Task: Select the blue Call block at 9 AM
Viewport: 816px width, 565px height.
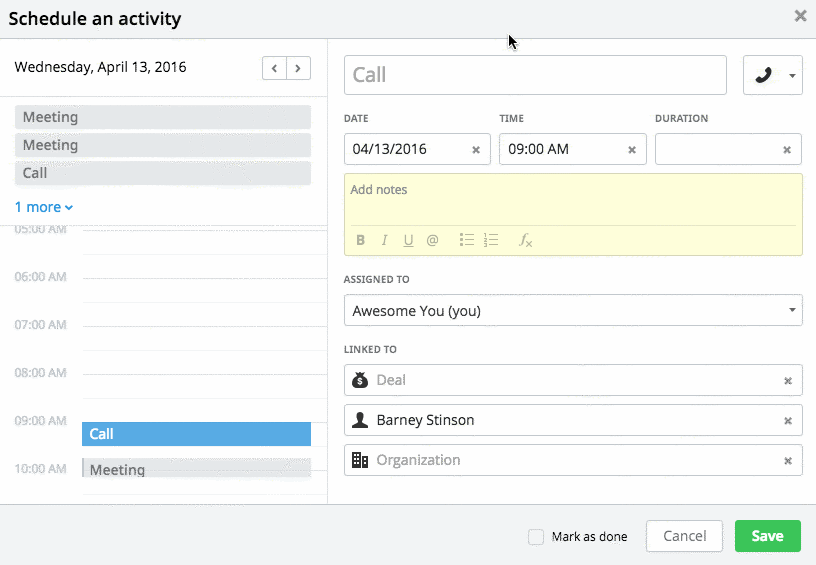Action: point(196,434)
